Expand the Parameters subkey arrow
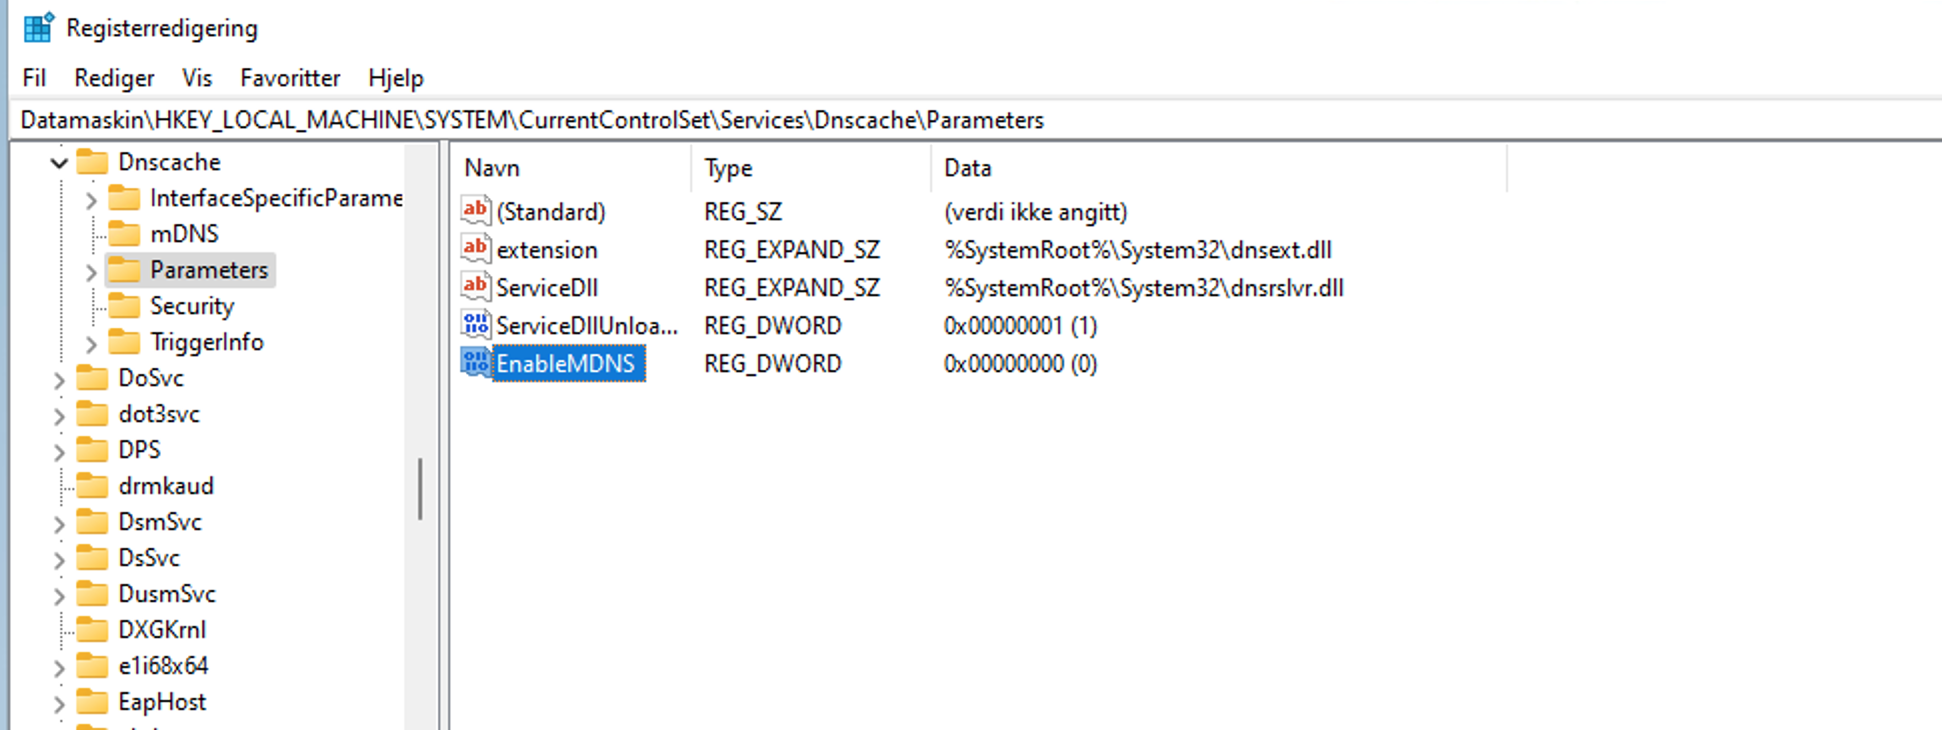 click(91, 272)
